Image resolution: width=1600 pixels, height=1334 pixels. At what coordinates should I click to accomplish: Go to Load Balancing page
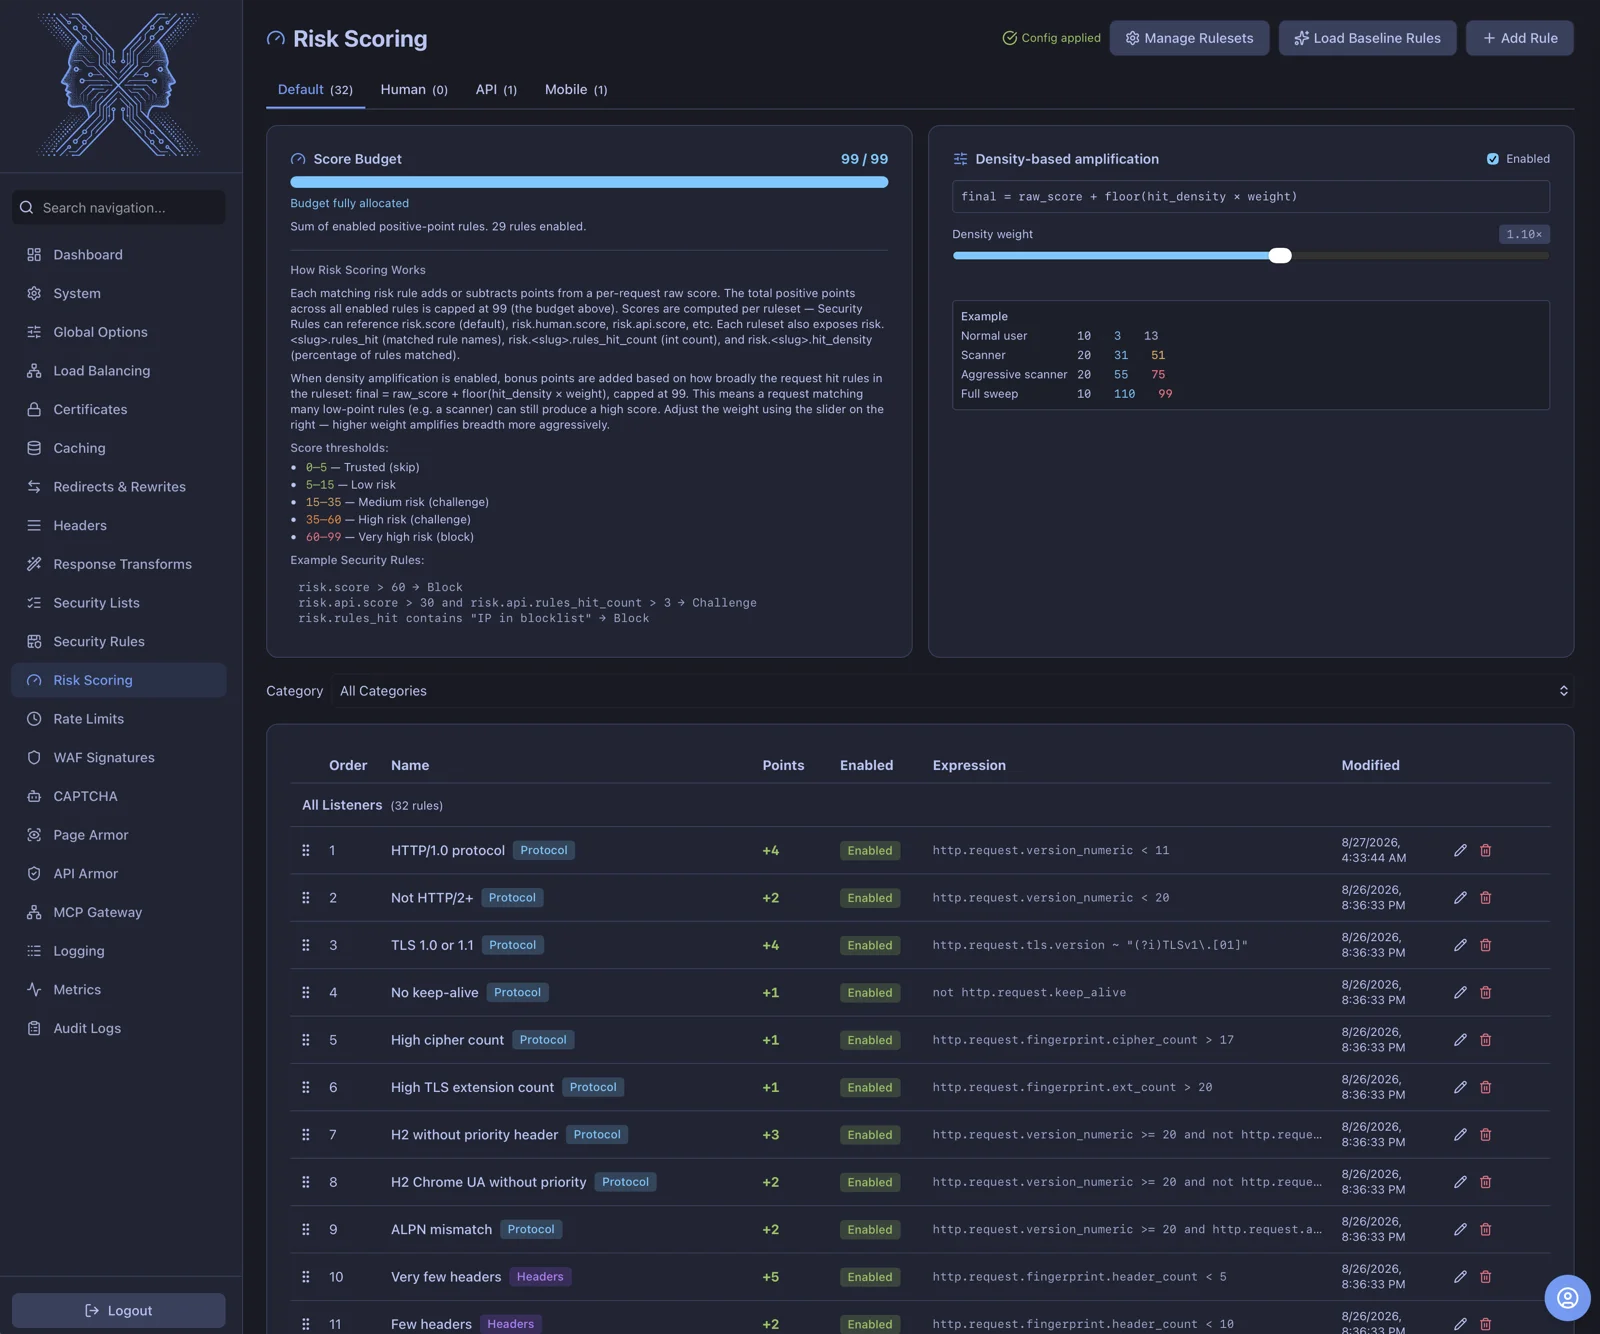pyautogui.click(x=118, y=371)
